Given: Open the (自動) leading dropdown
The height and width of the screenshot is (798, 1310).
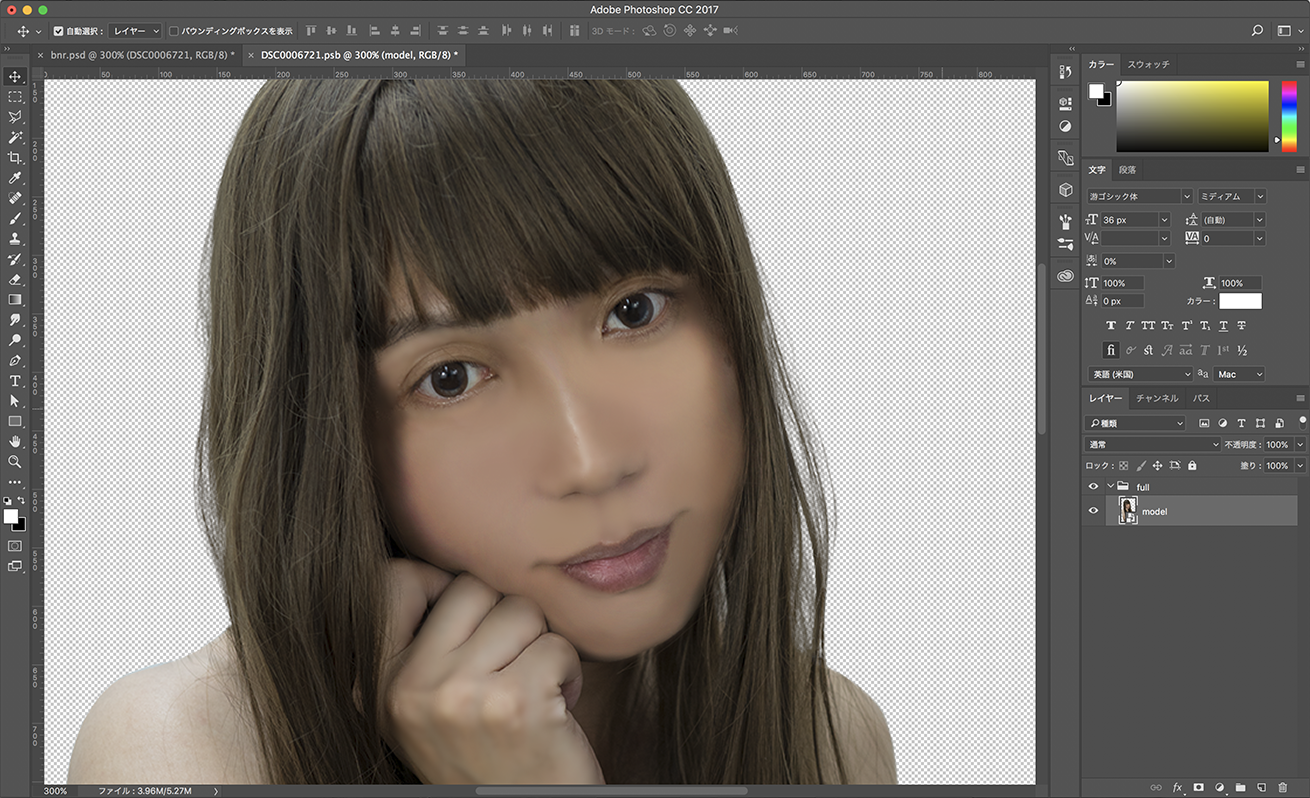Looking at the screenshot, I should tap(1233, 220).
